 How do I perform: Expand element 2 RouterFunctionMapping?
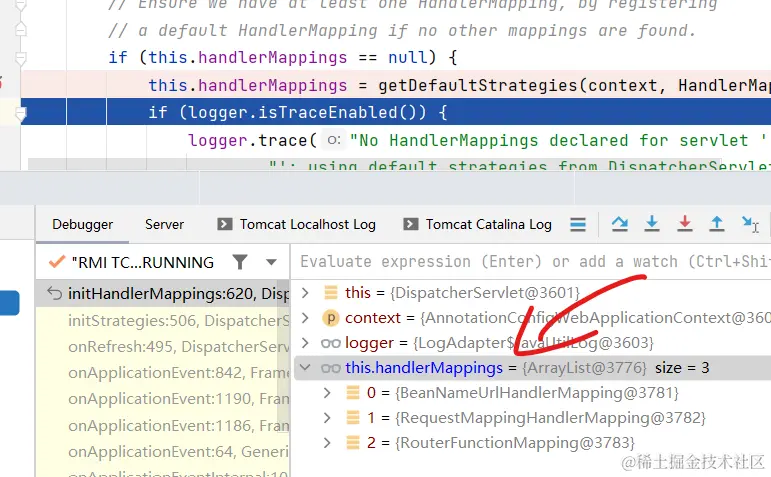(x=327, y=443)
